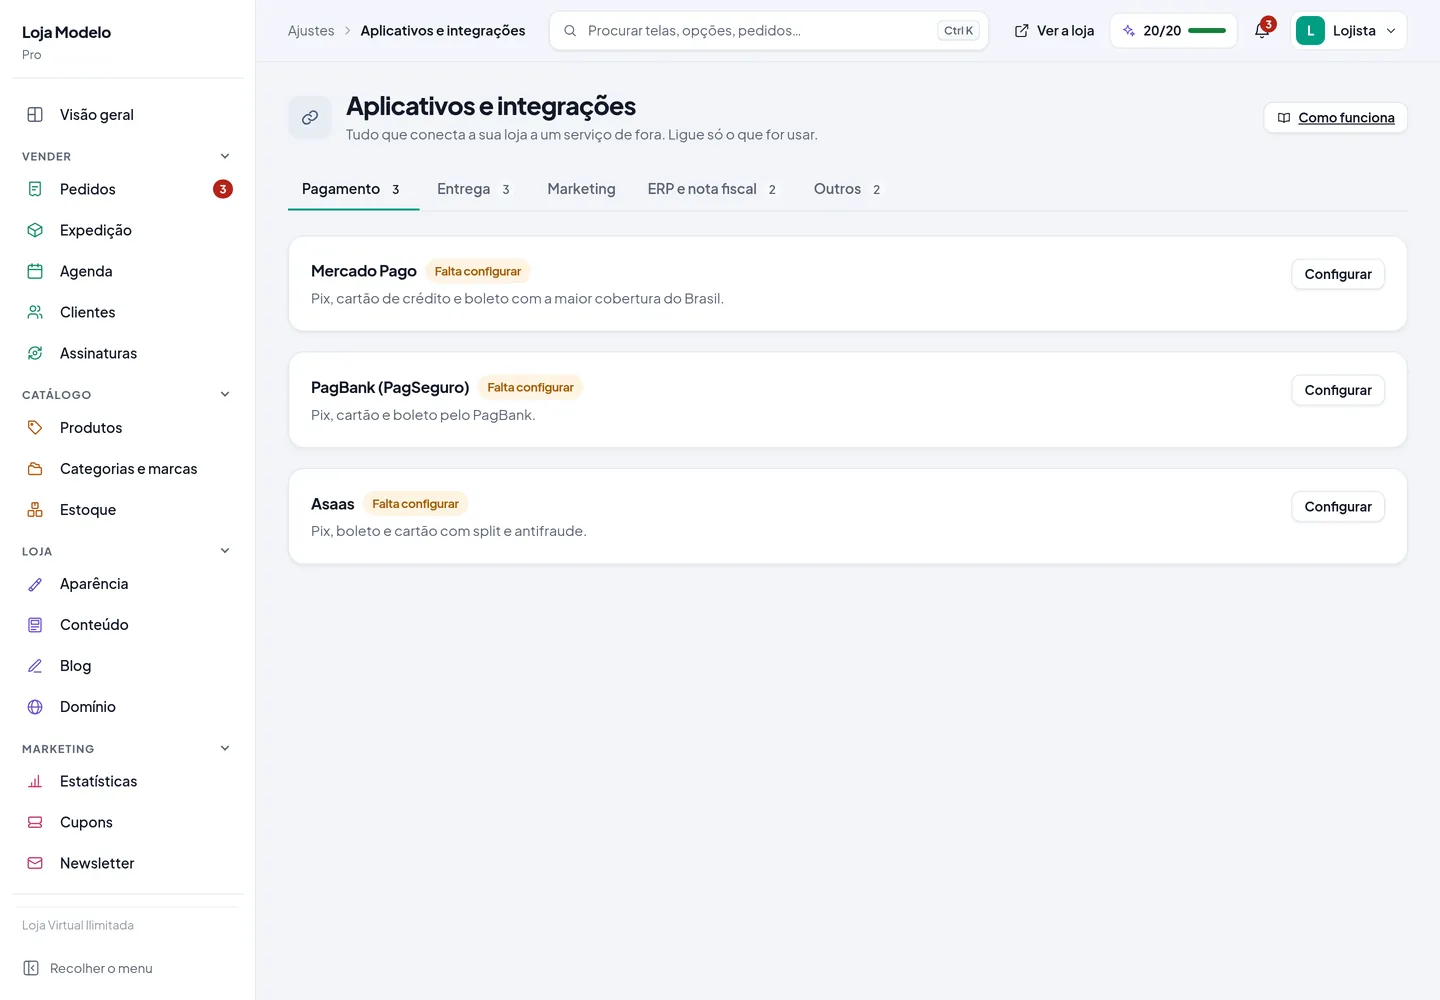Switch to the Entrega tab
Viewport: 1440px width, 1000px height.
coord(476,189)
